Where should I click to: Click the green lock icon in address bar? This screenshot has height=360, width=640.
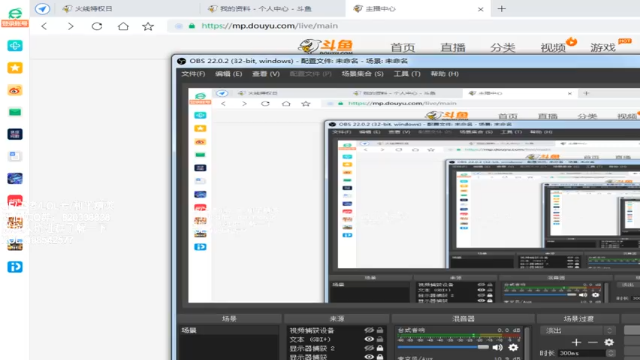(191, 26)
